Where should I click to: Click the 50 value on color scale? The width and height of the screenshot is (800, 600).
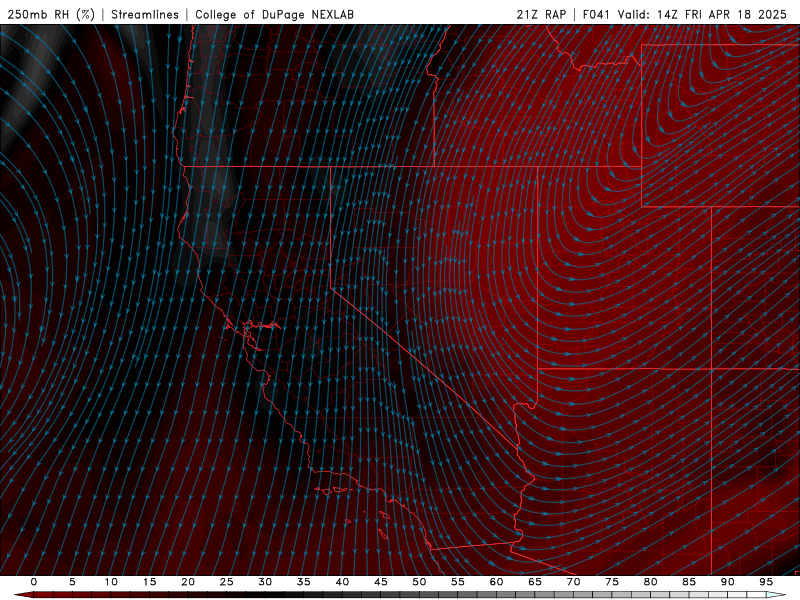click(x=419, y=582)
